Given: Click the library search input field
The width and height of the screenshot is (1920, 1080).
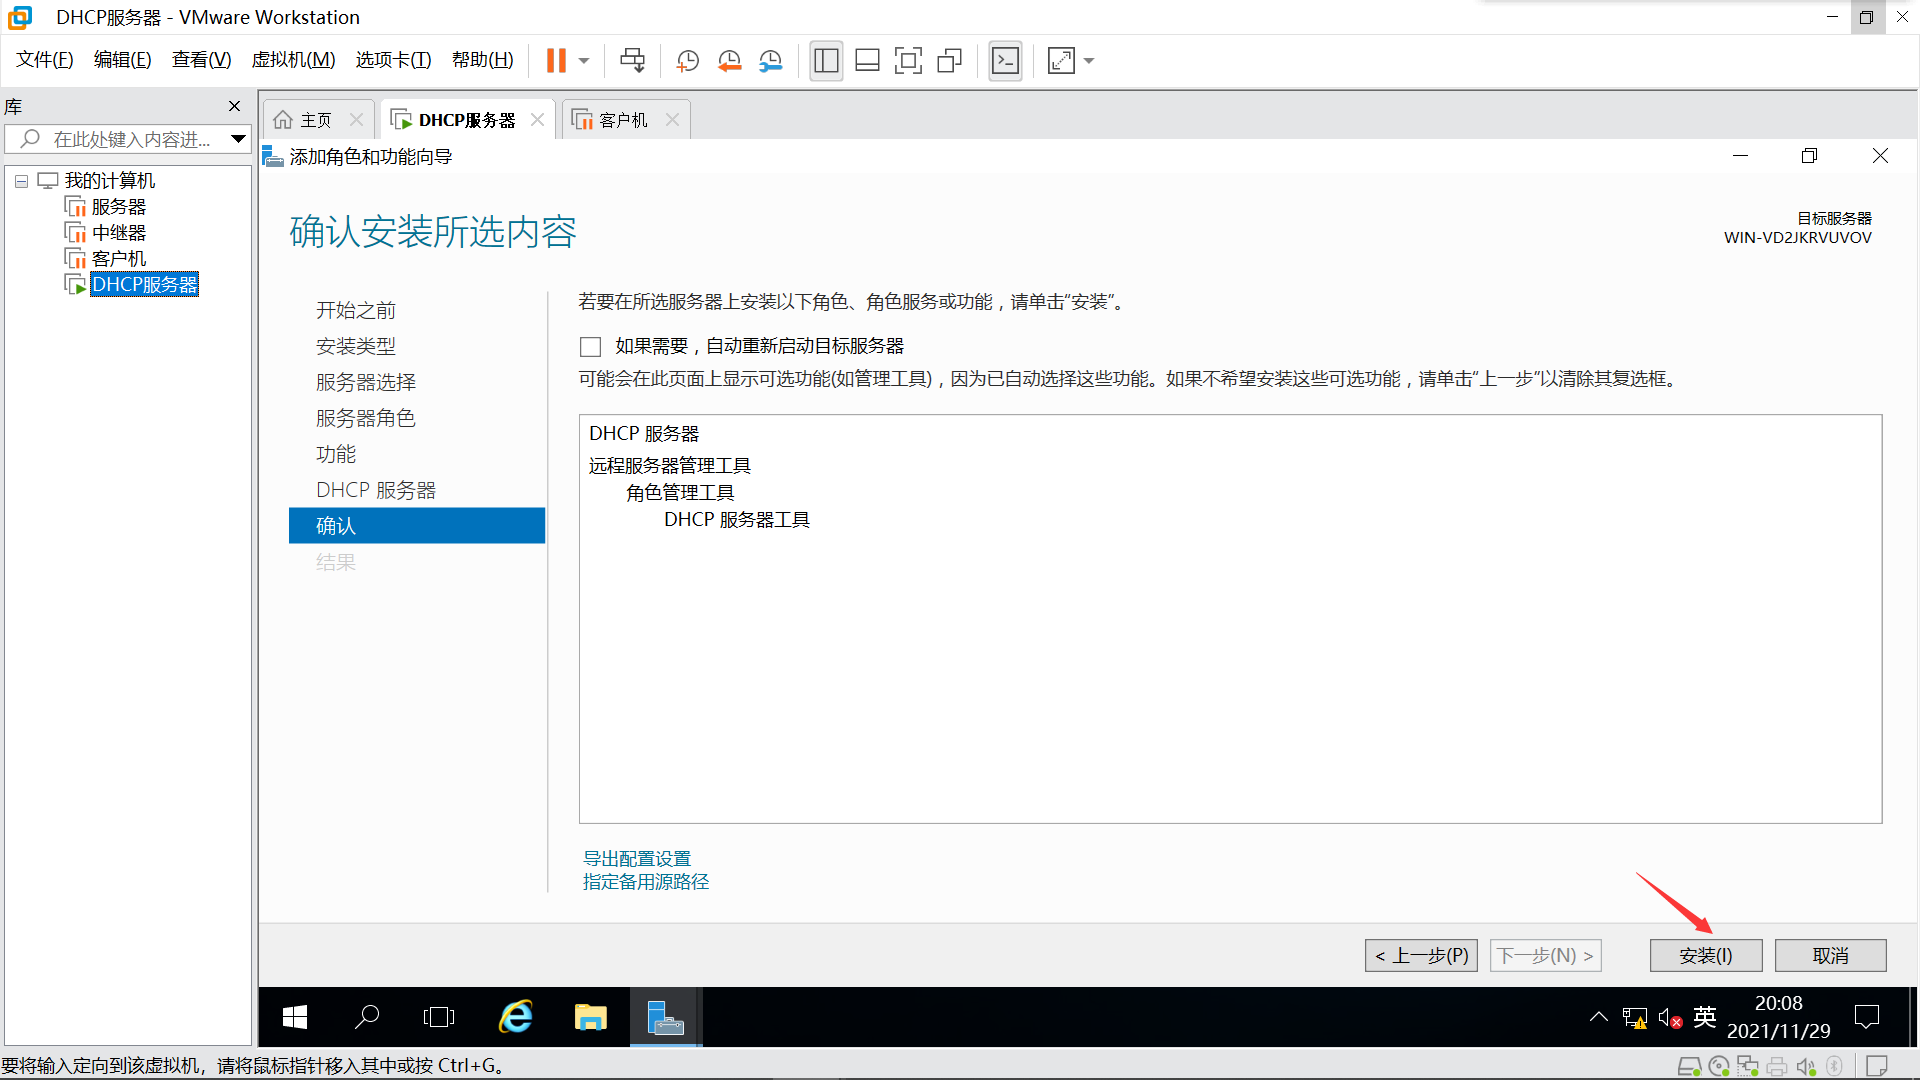Looking at the screenshot, I should pyautogui.click(x=130, y=139).
